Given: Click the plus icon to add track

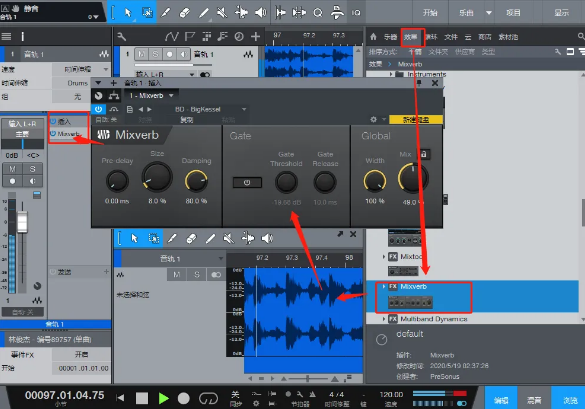Looking at the screenshot, I should click(x=256, y=37).
